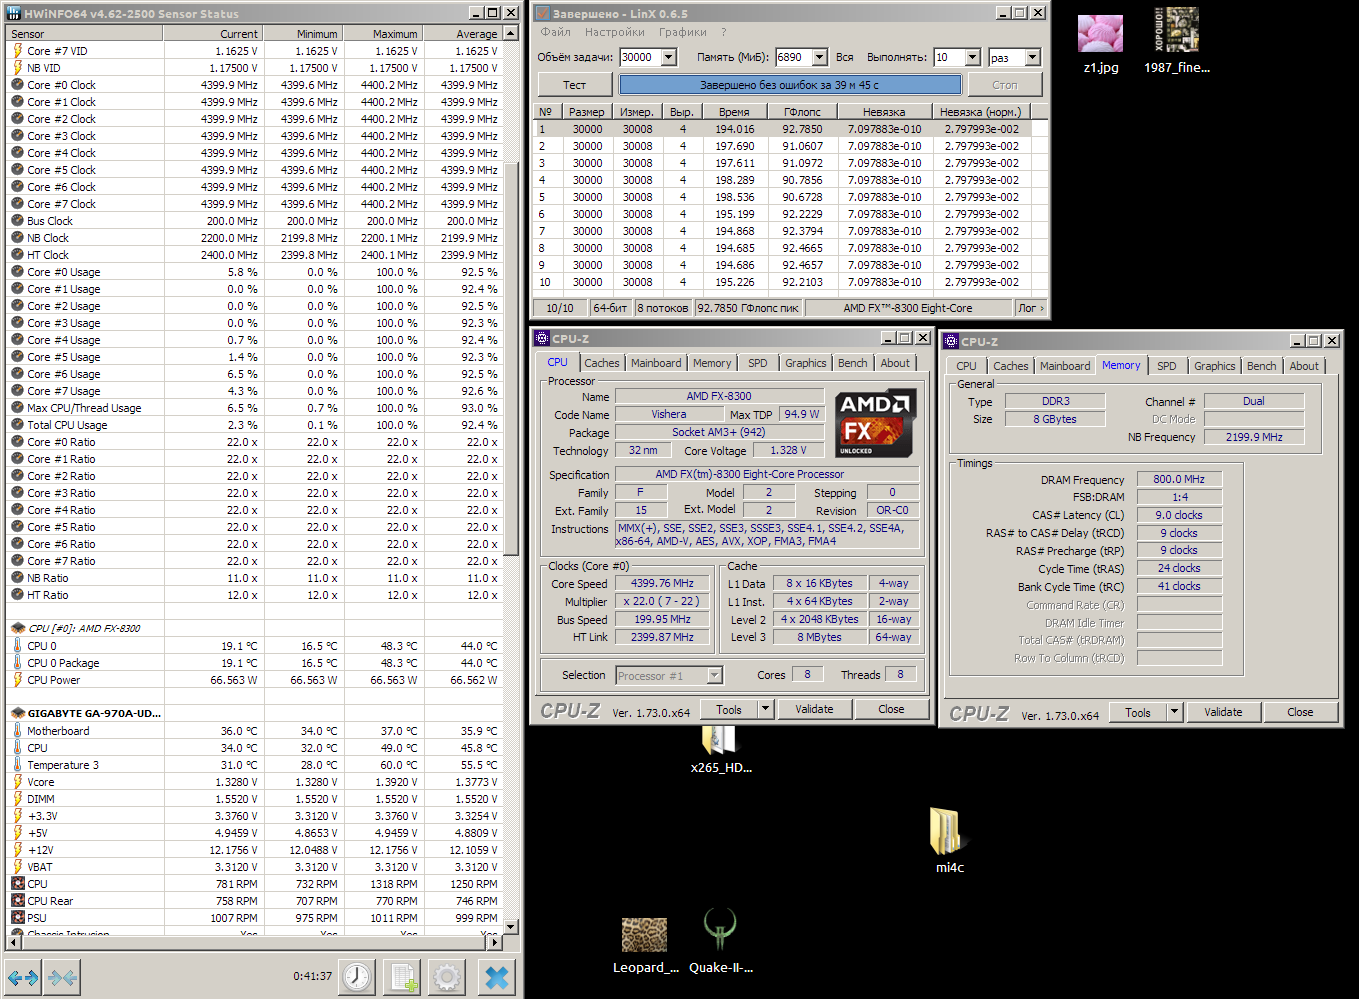Select the x265_HD... folder on the desktop
Image resolution: width=1359 pixels, height=999 pixels.
click(x=721, y=751)
